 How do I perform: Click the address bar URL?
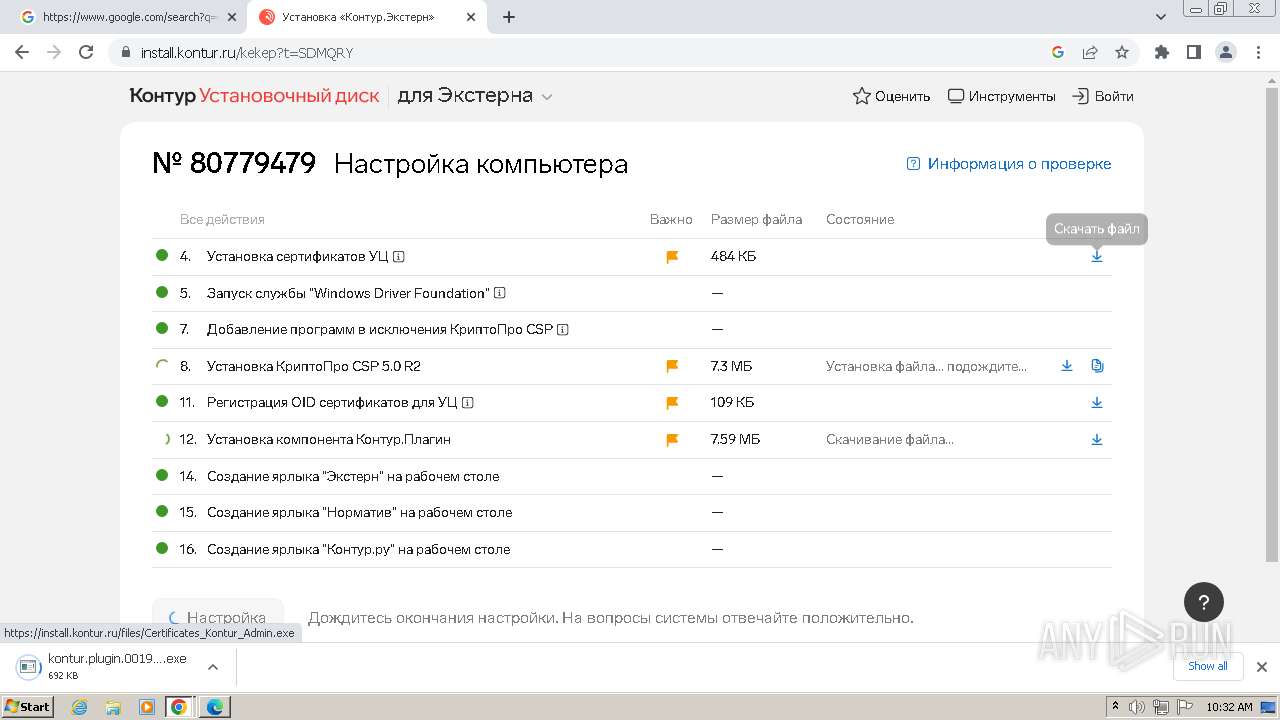(x=247, y=53)
